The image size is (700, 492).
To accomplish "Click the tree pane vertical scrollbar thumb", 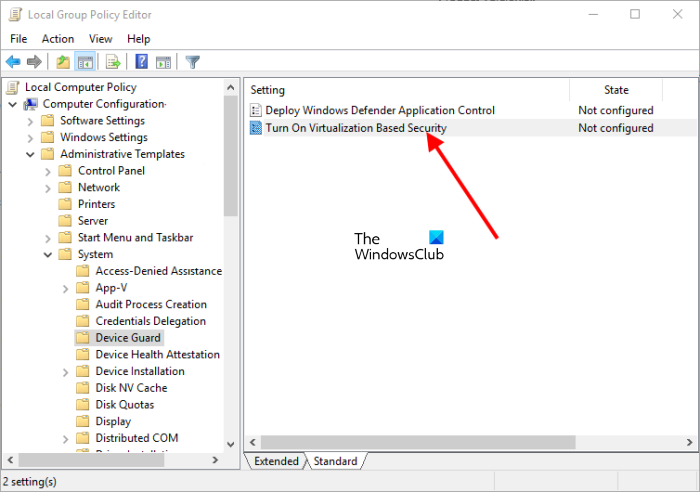I will point(230,156).
